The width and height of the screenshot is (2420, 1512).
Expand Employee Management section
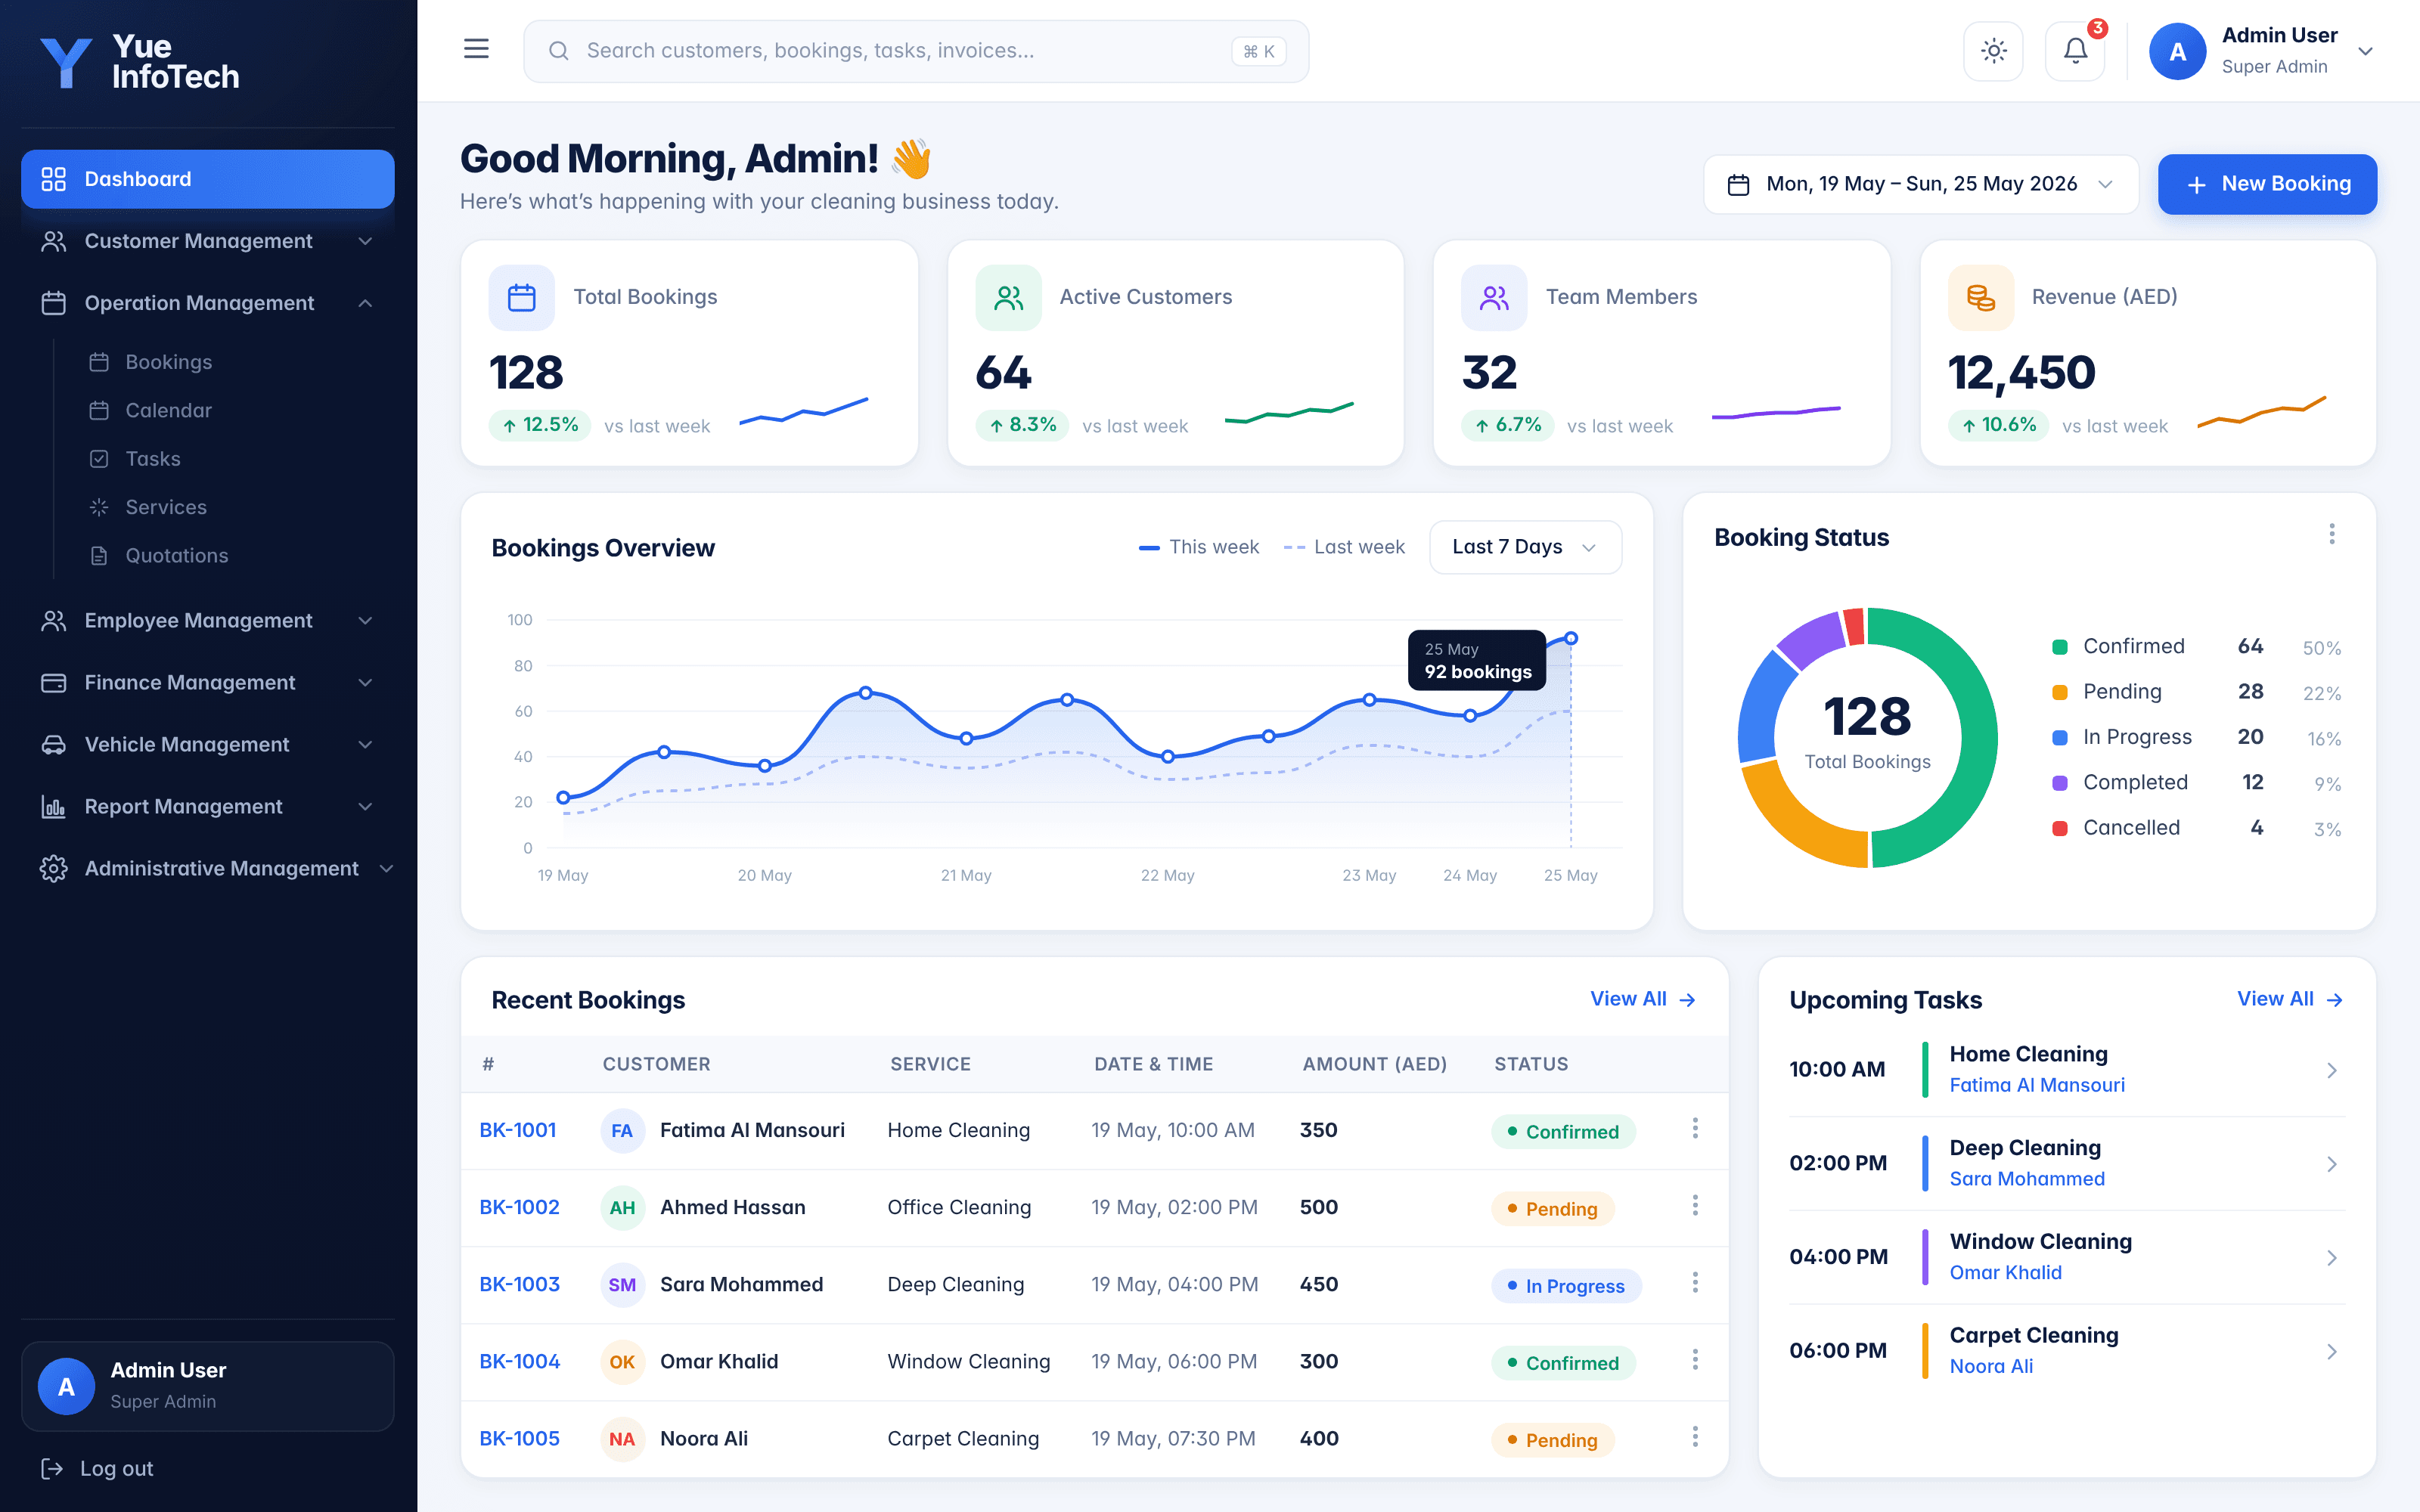[x=207, y=621]
